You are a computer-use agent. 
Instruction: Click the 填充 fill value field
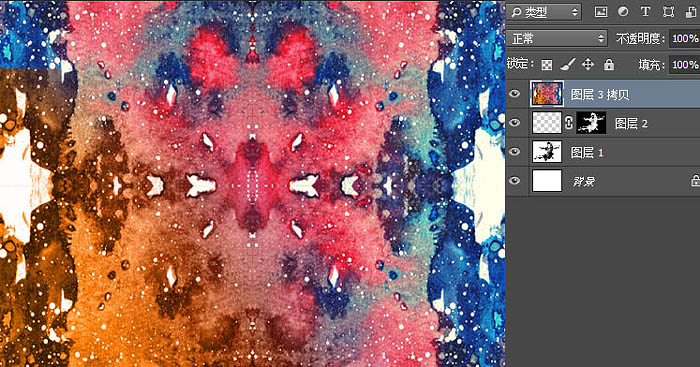[684, 65]
